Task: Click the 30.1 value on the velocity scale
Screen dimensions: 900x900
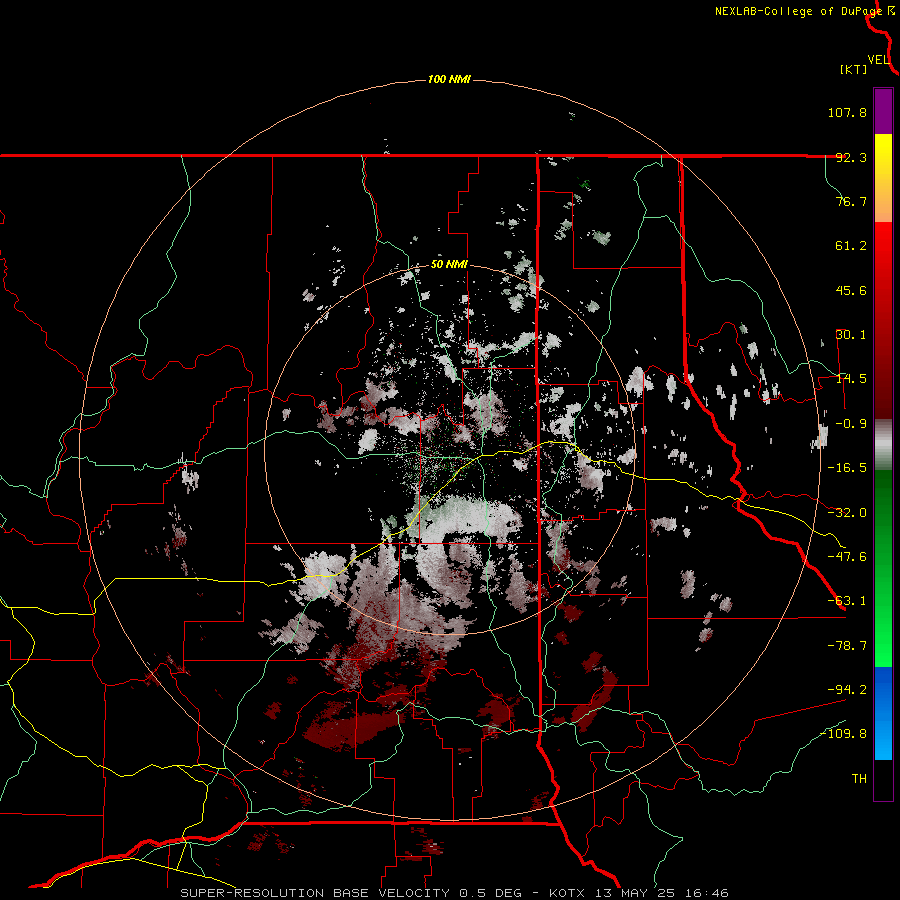Action: (x=851, y=335)
